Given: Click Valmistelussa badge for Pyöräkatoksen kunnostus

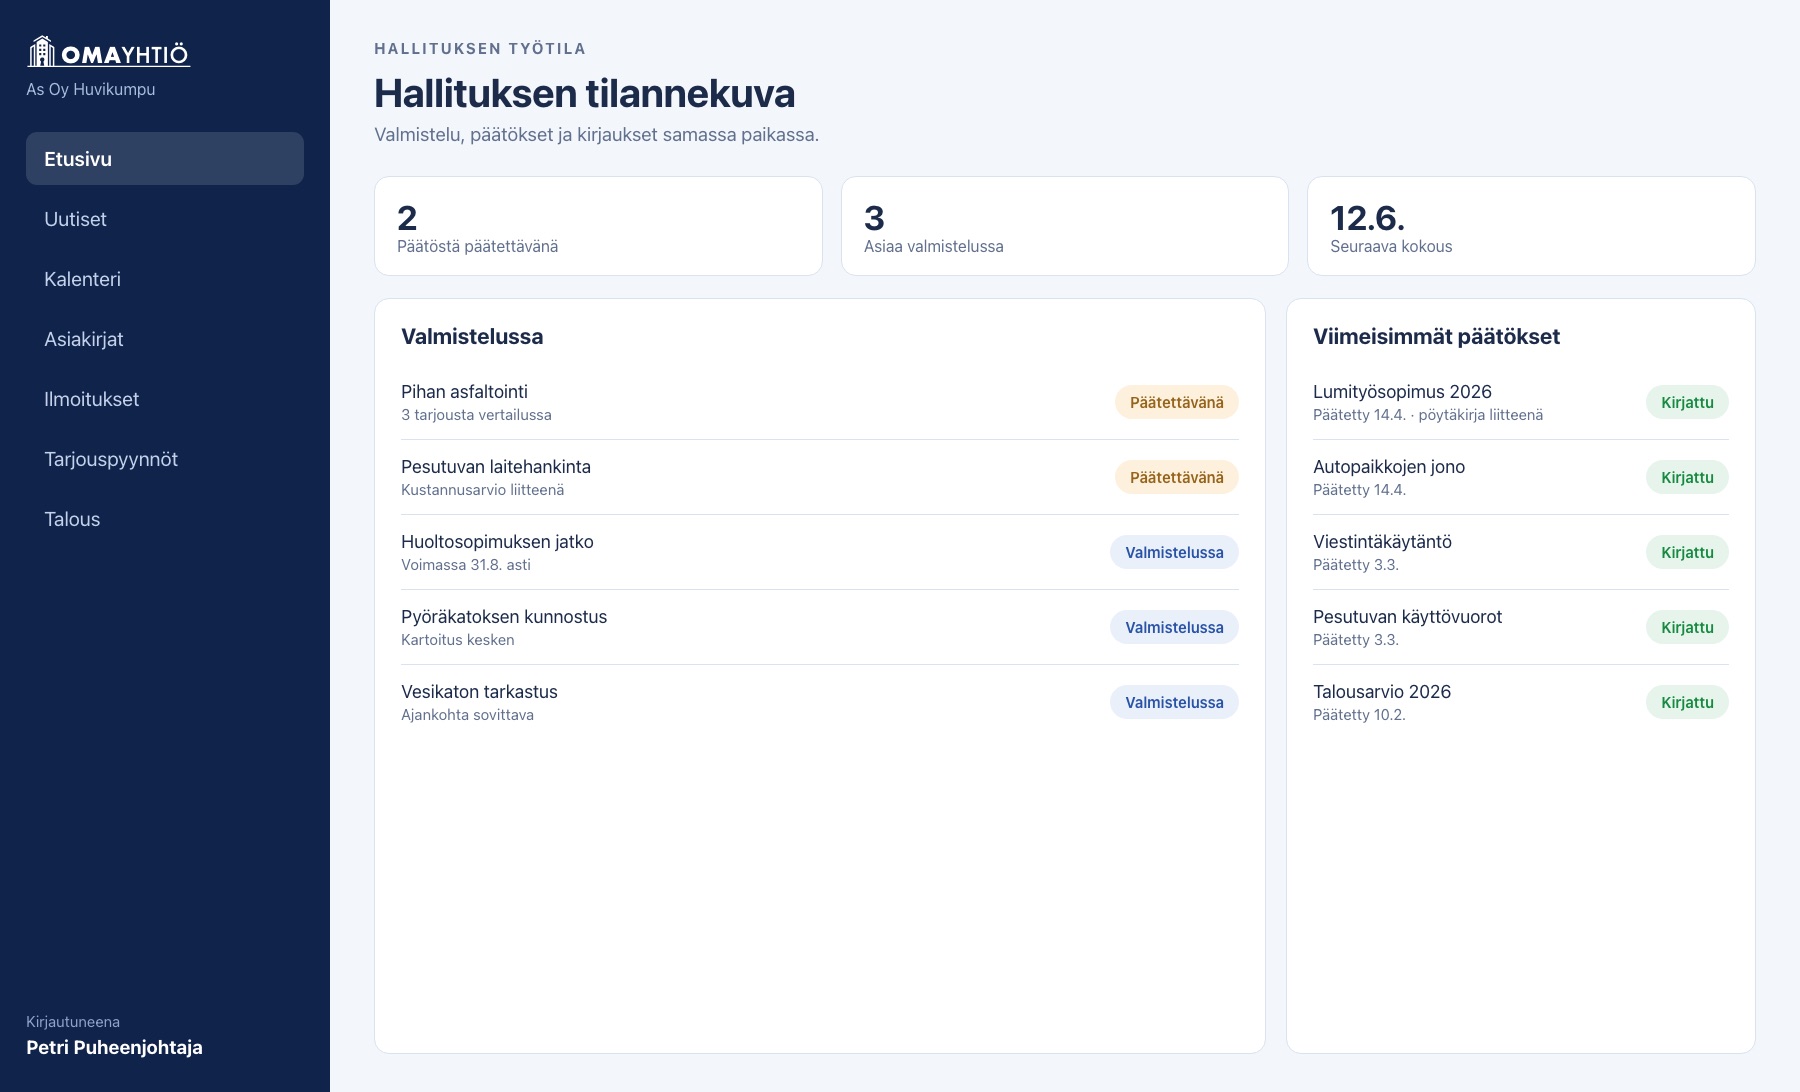Looking at the screenshot, I should point(1174,627).
